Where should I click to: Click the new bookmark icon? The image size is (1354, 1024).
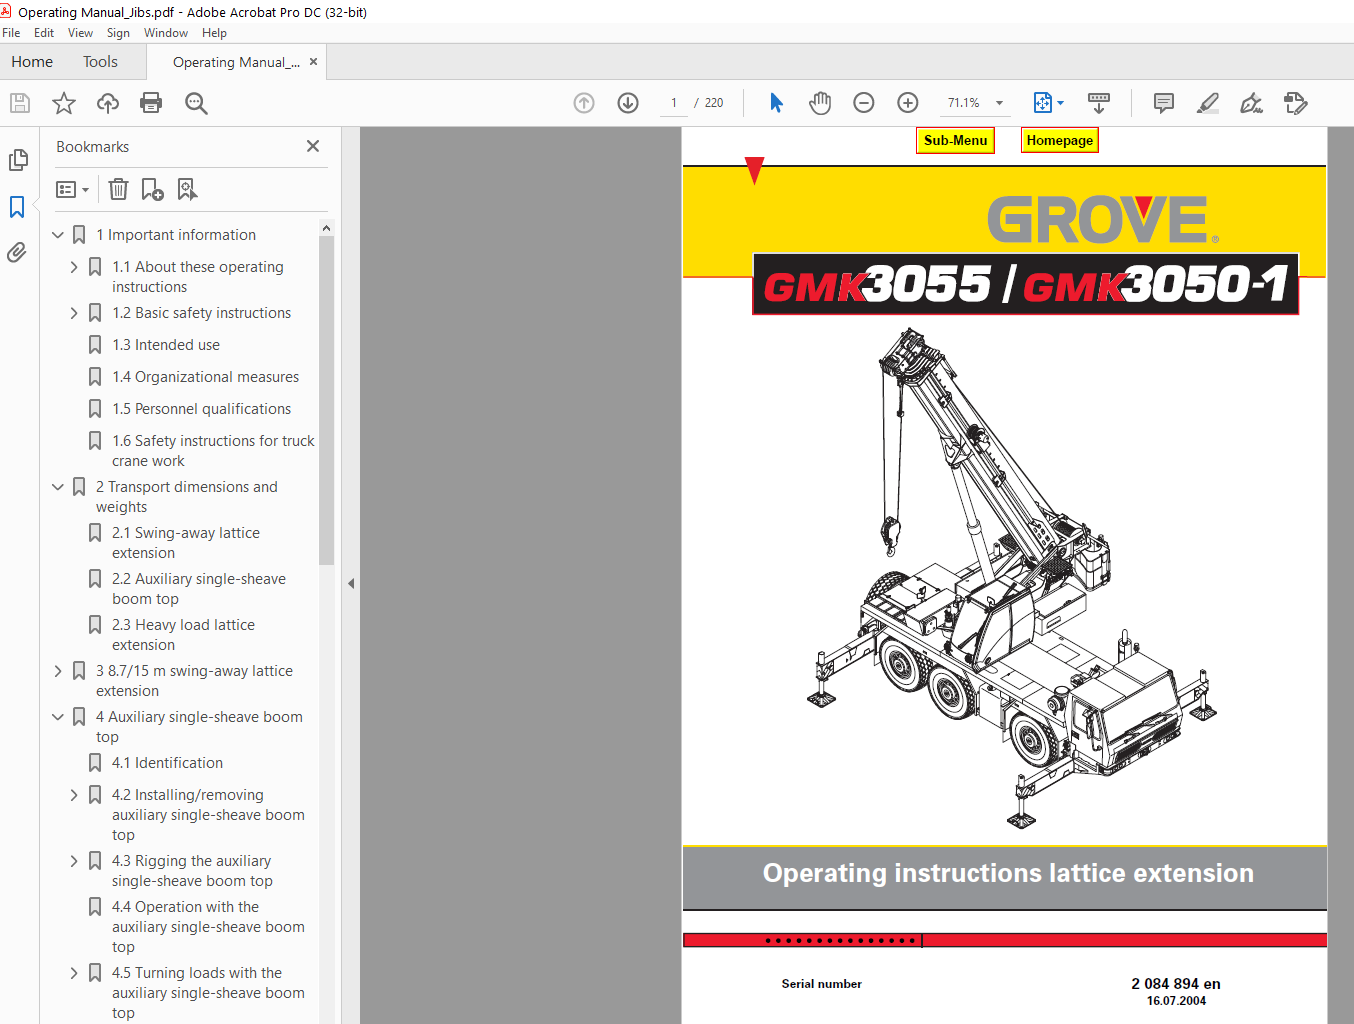153,189
